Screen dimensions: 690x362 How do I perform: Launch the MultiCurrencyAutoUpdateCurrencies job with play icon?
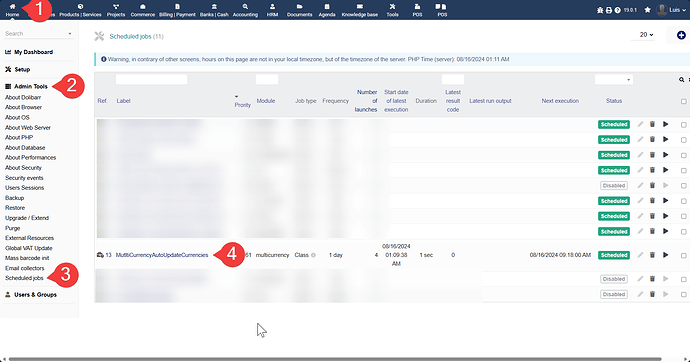pyautogui.click(x=665, y=255)
